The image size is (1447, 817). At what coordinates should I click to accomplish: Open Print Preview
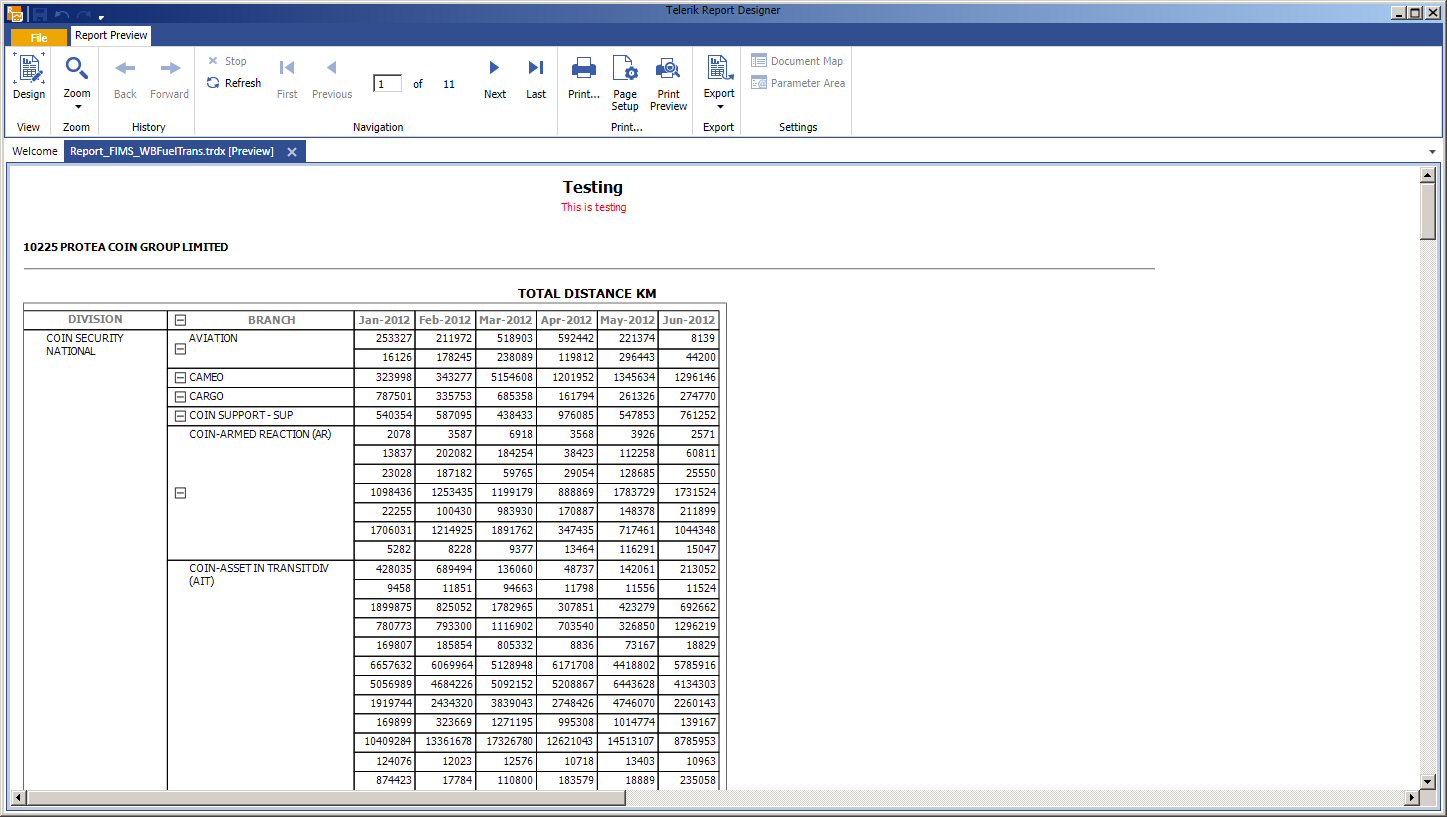(x=668, y=83)
